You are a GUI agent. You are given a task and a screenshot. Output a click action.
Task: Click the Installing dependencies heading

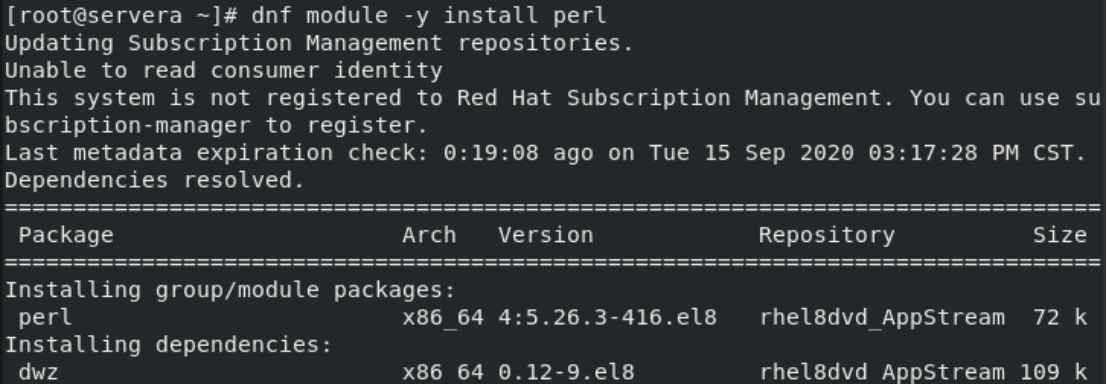point(168,345)
